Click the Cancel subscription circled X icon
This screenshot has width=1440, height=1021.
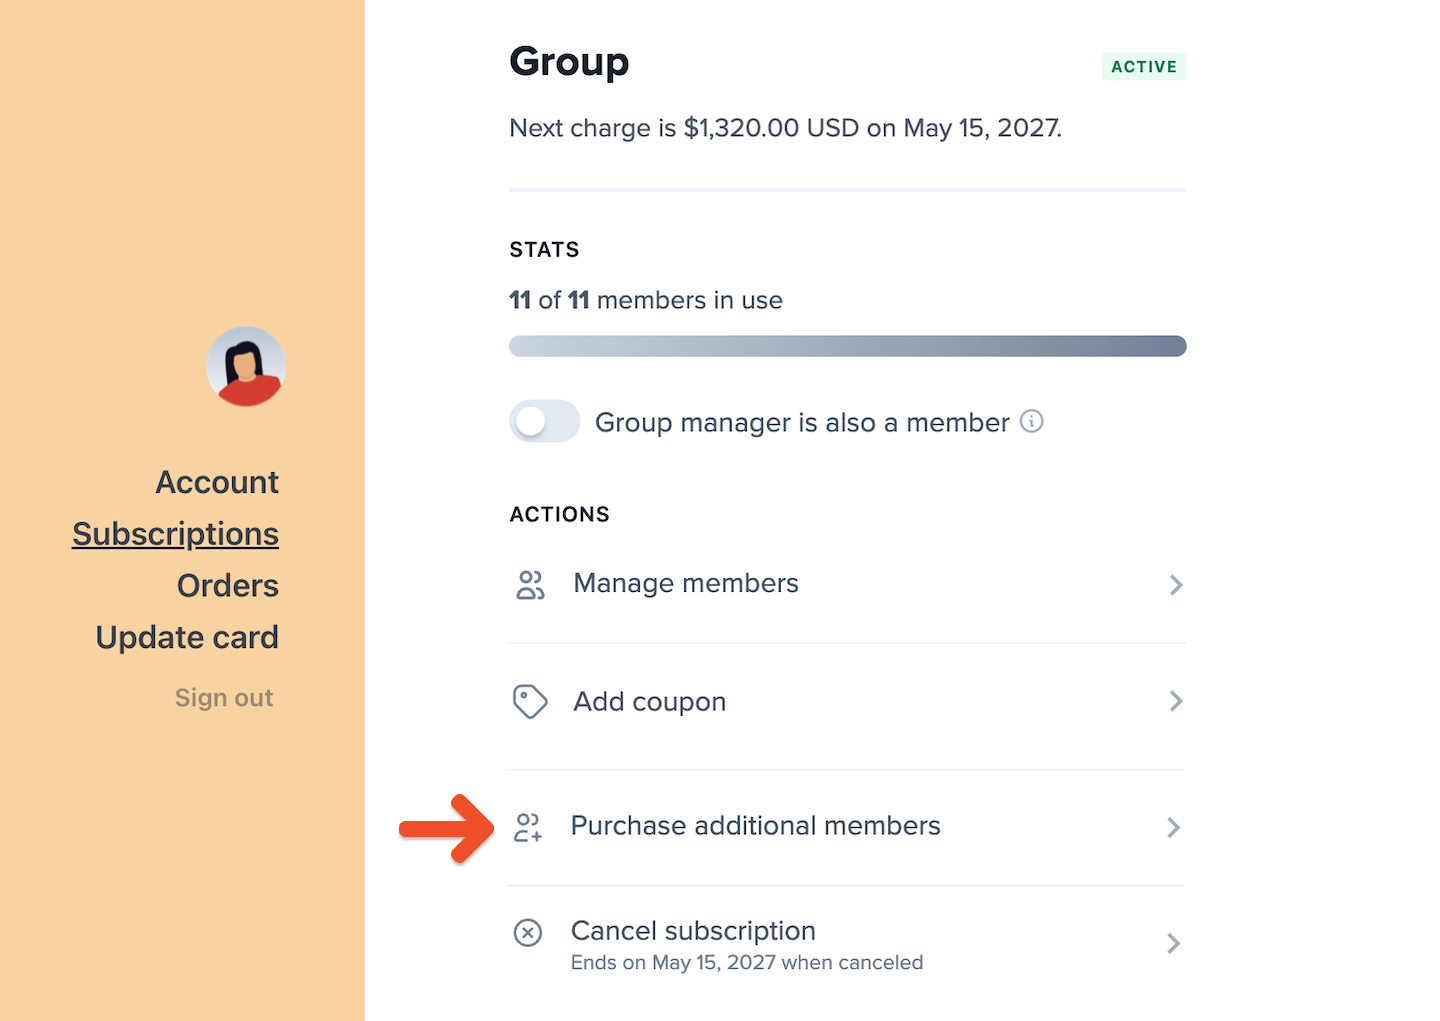[528, 933]
